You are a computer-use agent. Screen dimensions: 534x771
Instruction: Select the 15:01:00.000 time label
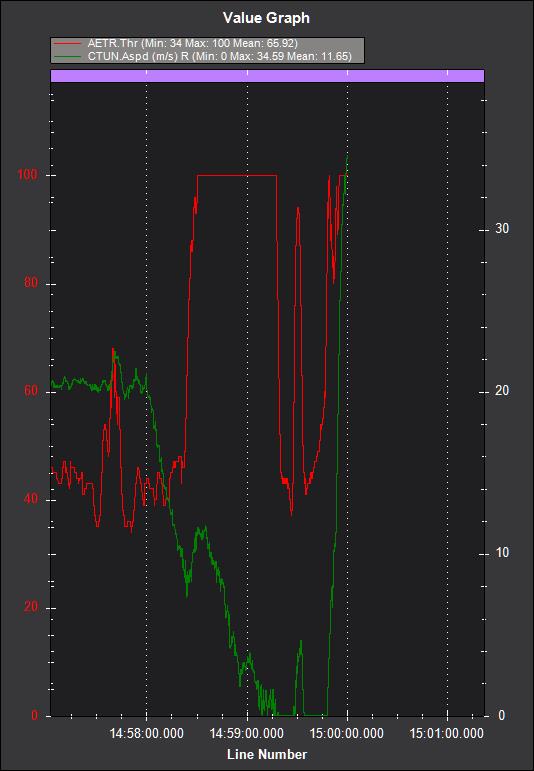pos(446,734)
